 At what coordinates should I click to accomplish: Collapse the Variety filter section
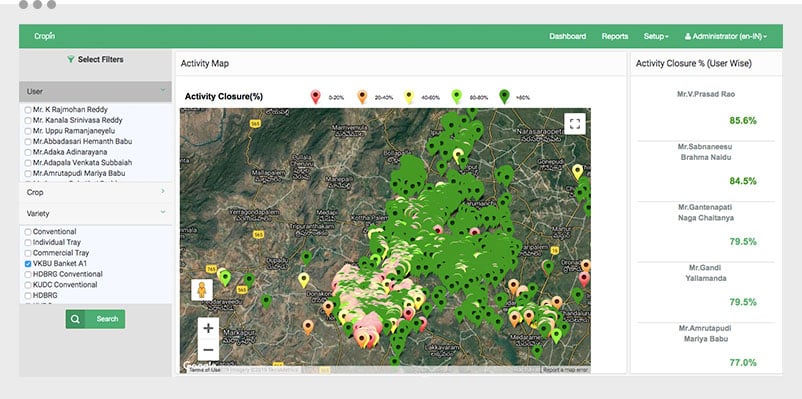click(x=95, y=213)
